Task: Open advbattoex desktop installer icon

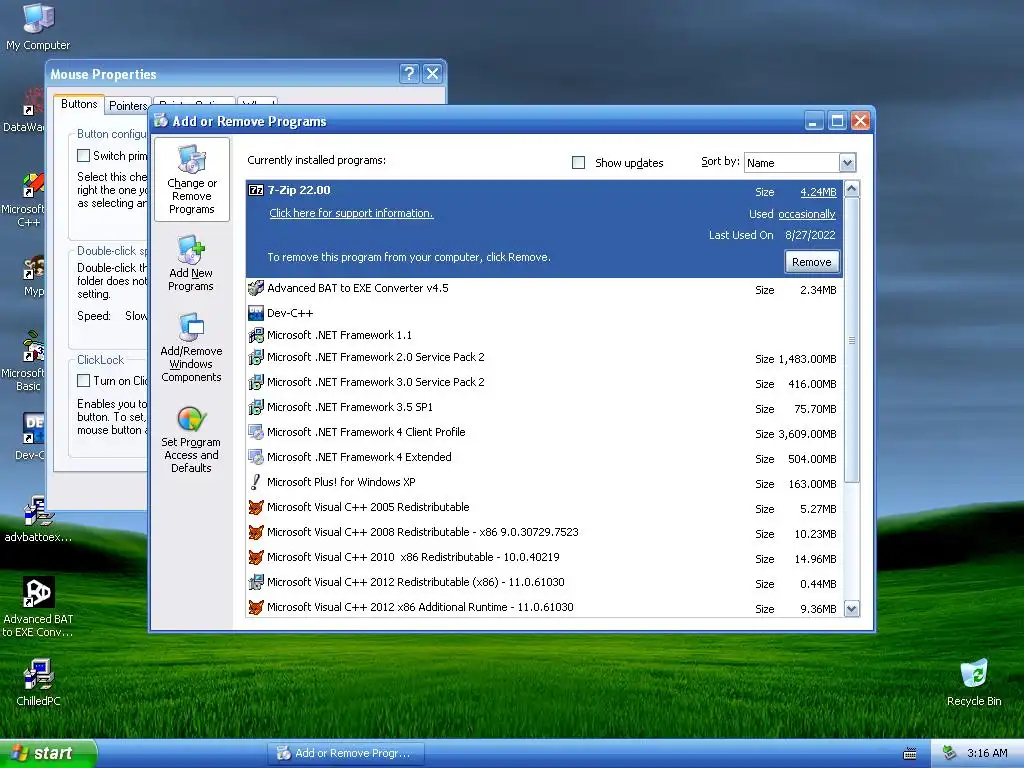Action: click(x=38, y=519)
